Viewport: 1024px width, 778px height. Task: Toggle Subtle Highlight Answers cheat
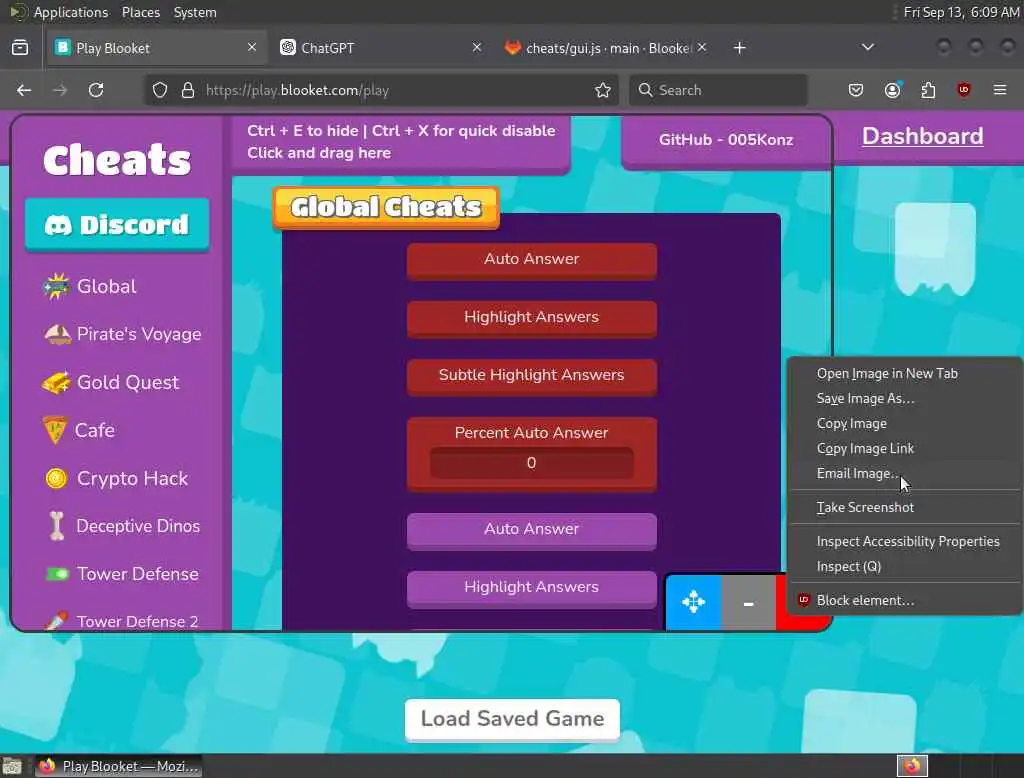tap(532, 376)
